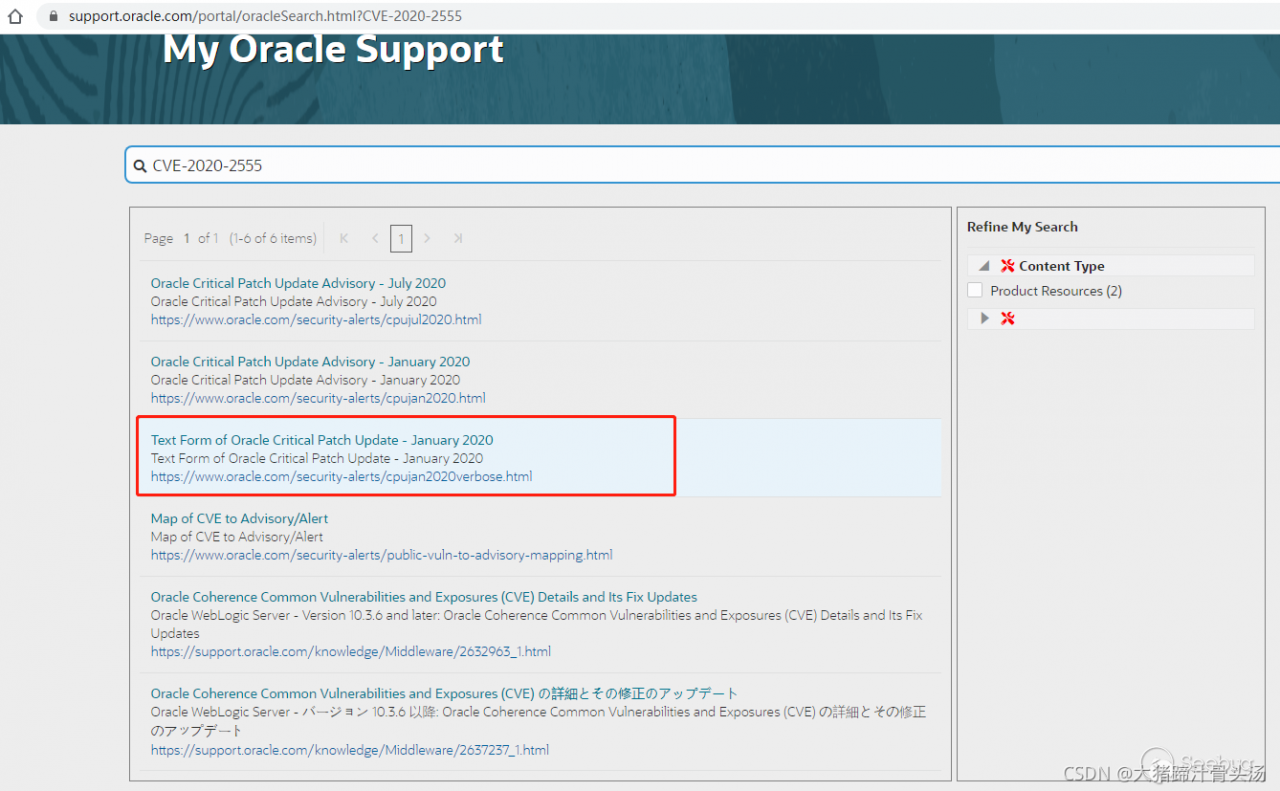Click the description 'Oracle Critical Patch Update Advisory - July 2020'
Viewport: 1280px width, 791px height.
point(294,301)
